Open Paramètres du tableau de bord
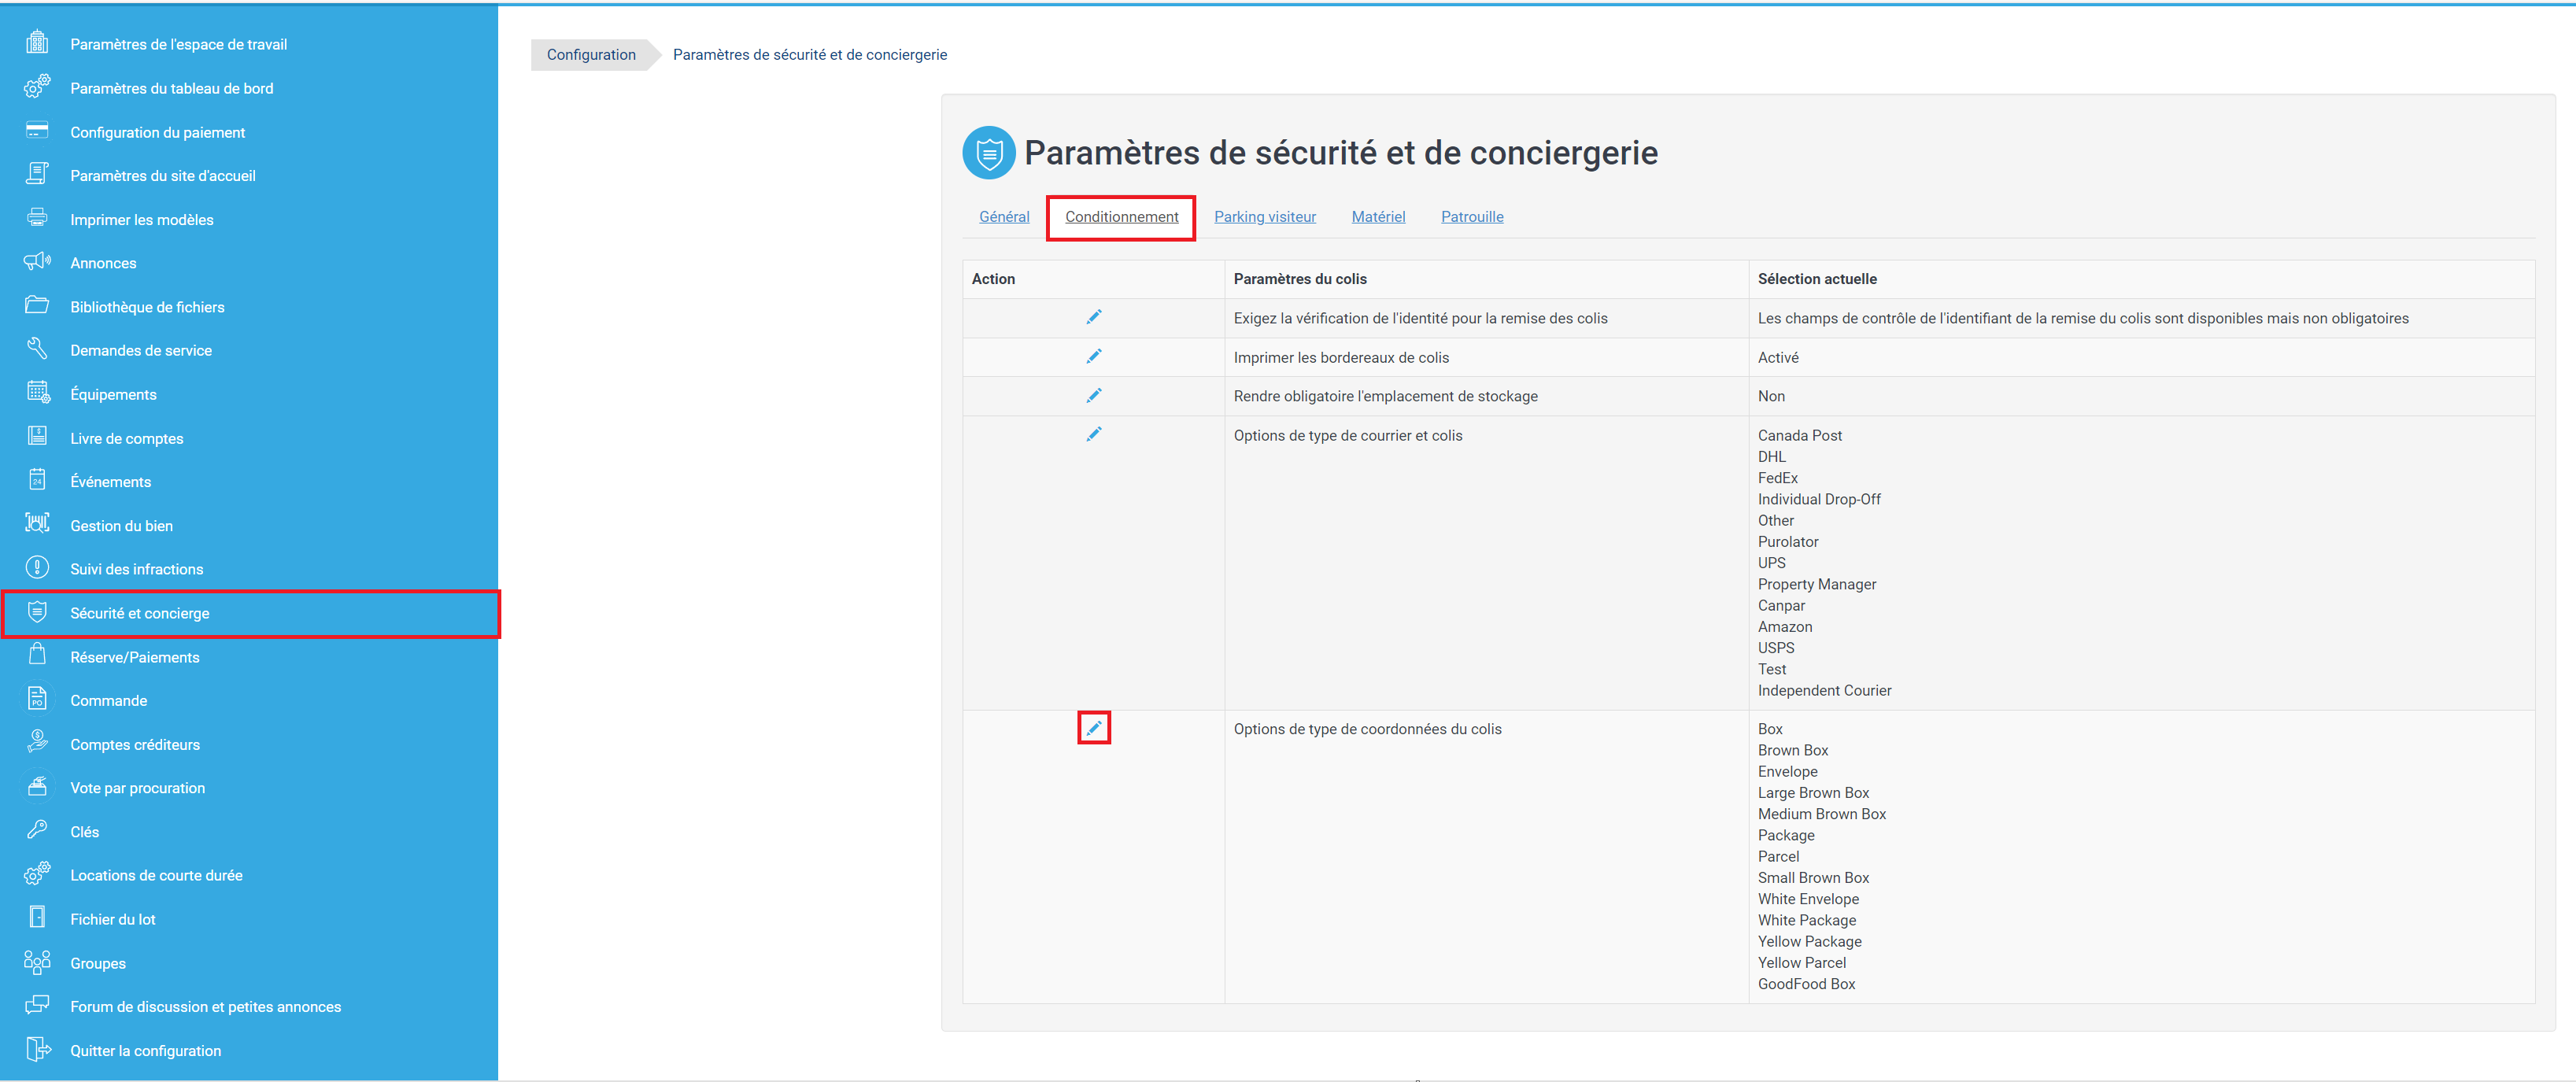2576x1082 pixels. tap(172, 88)
